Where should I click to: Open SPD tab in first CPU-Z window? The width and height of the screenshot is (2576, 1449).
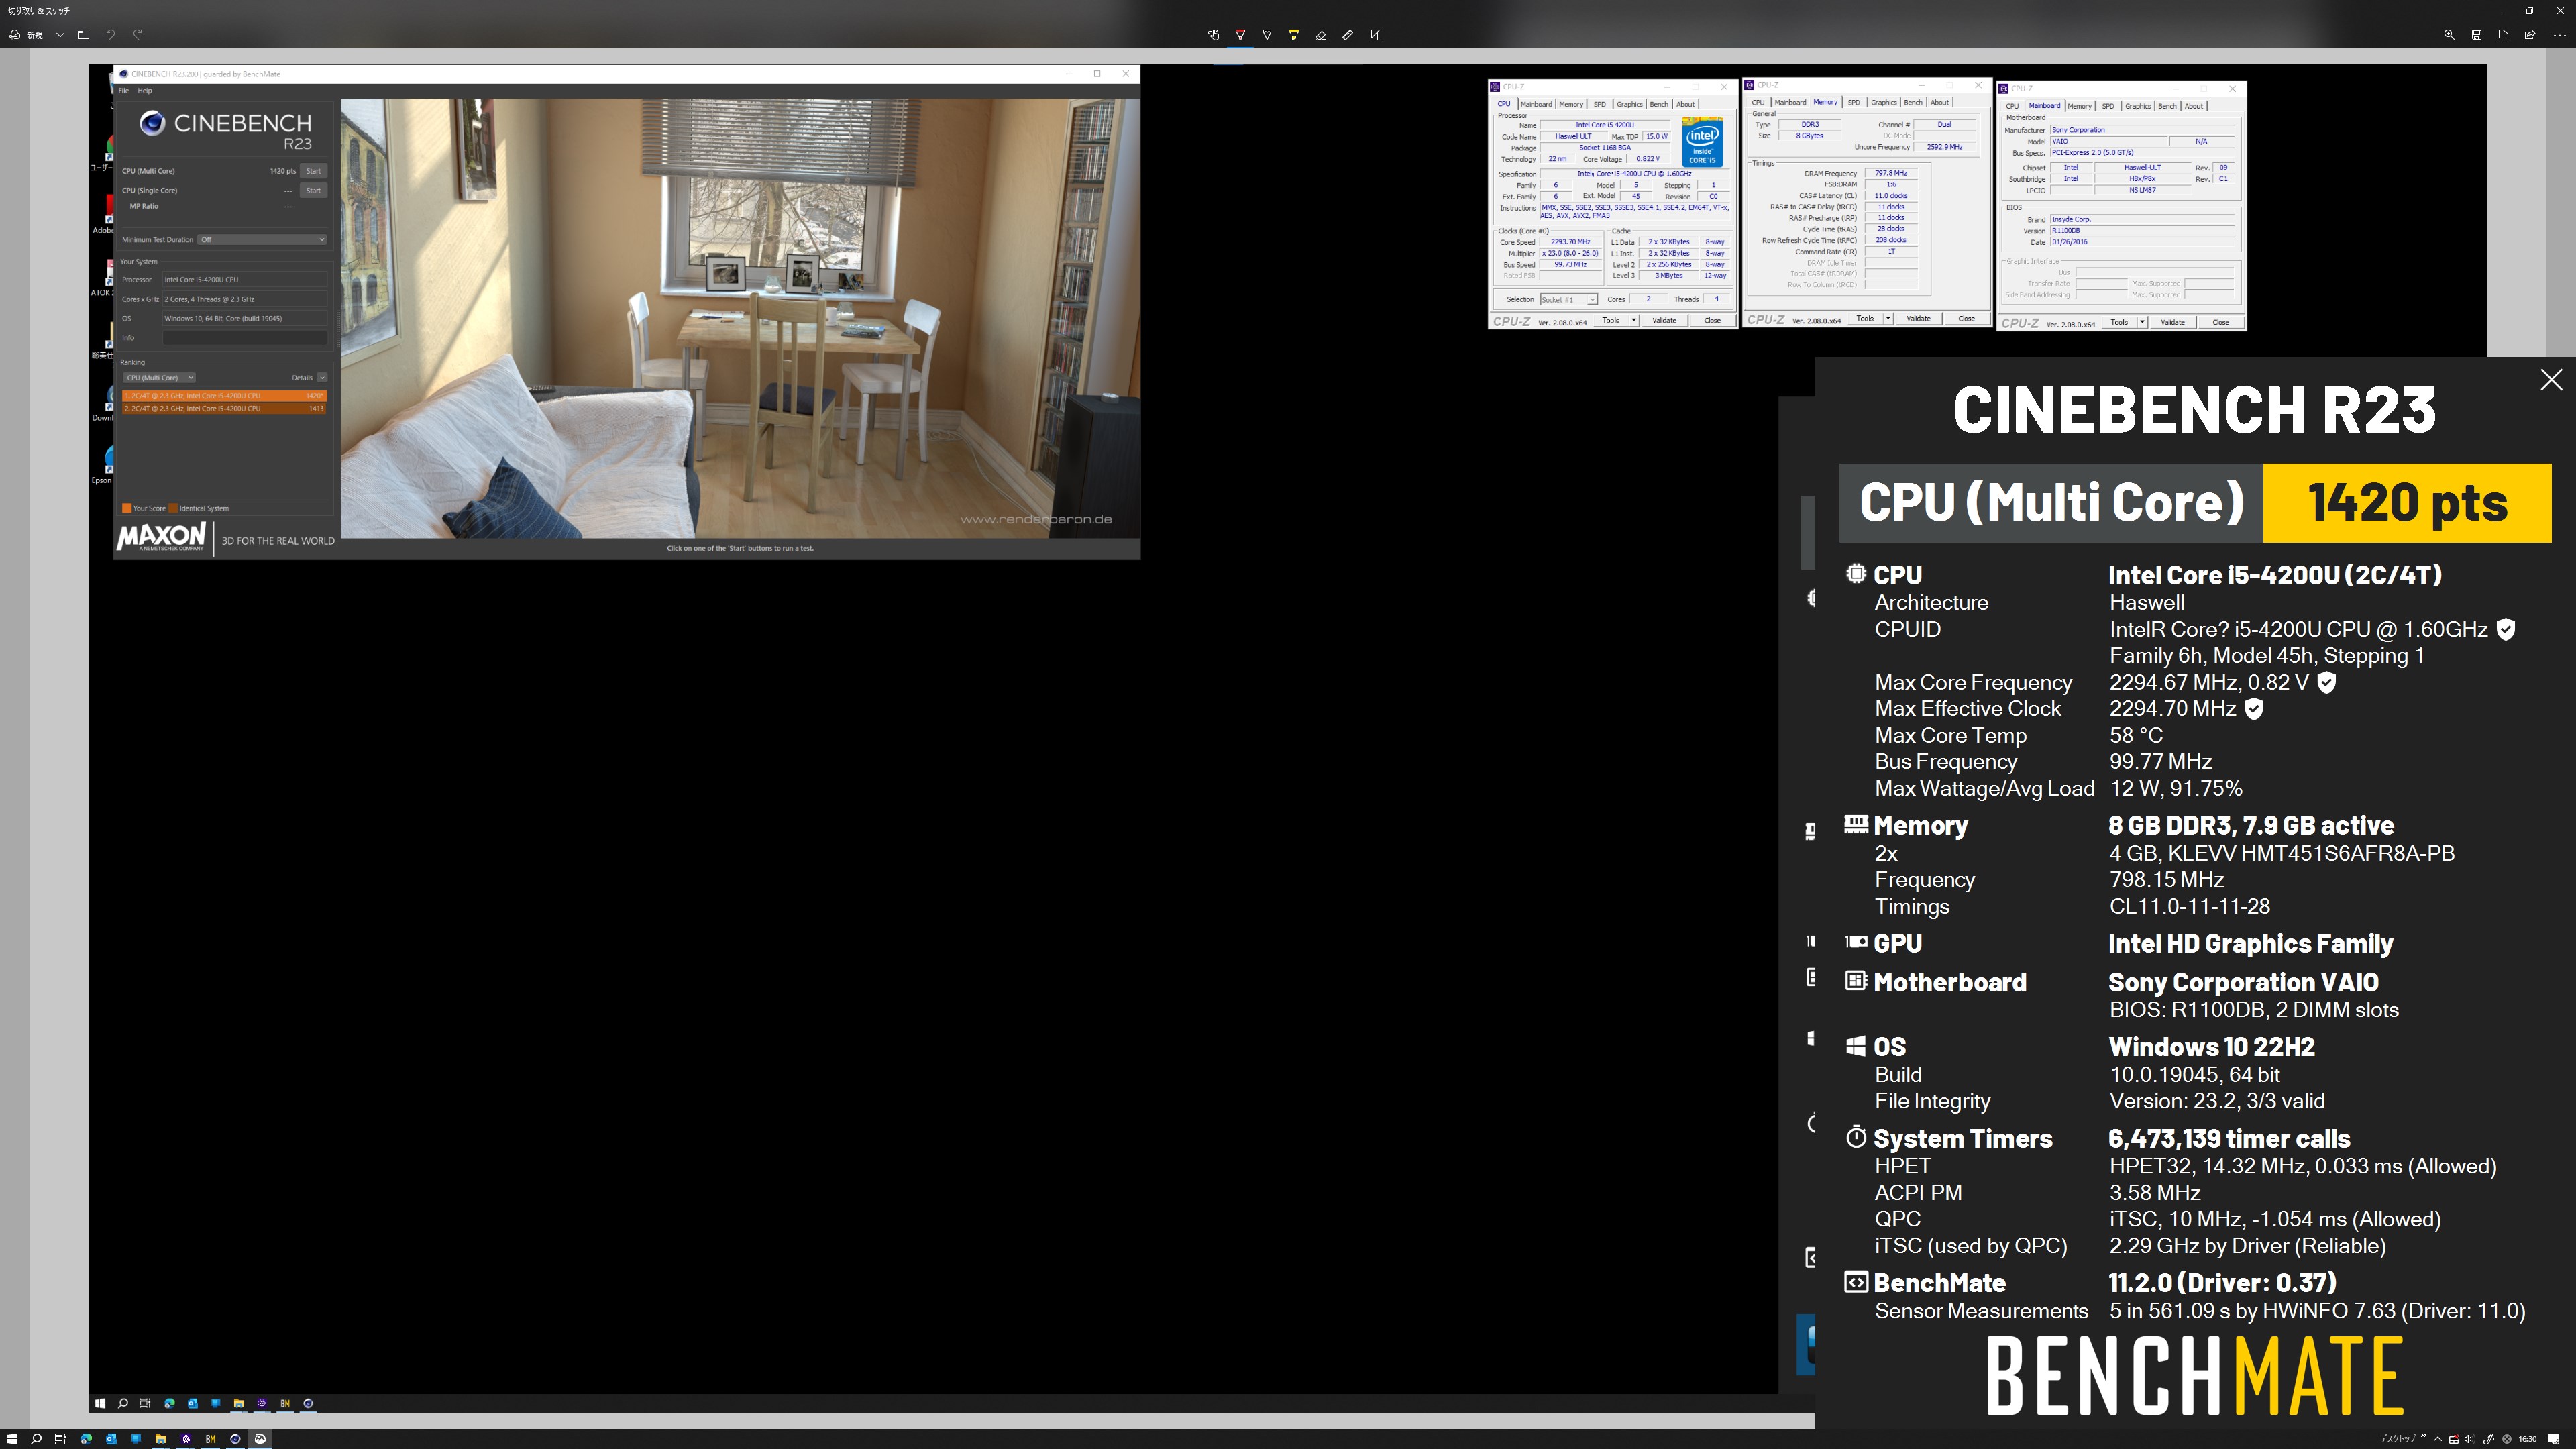pos(1599,105)
